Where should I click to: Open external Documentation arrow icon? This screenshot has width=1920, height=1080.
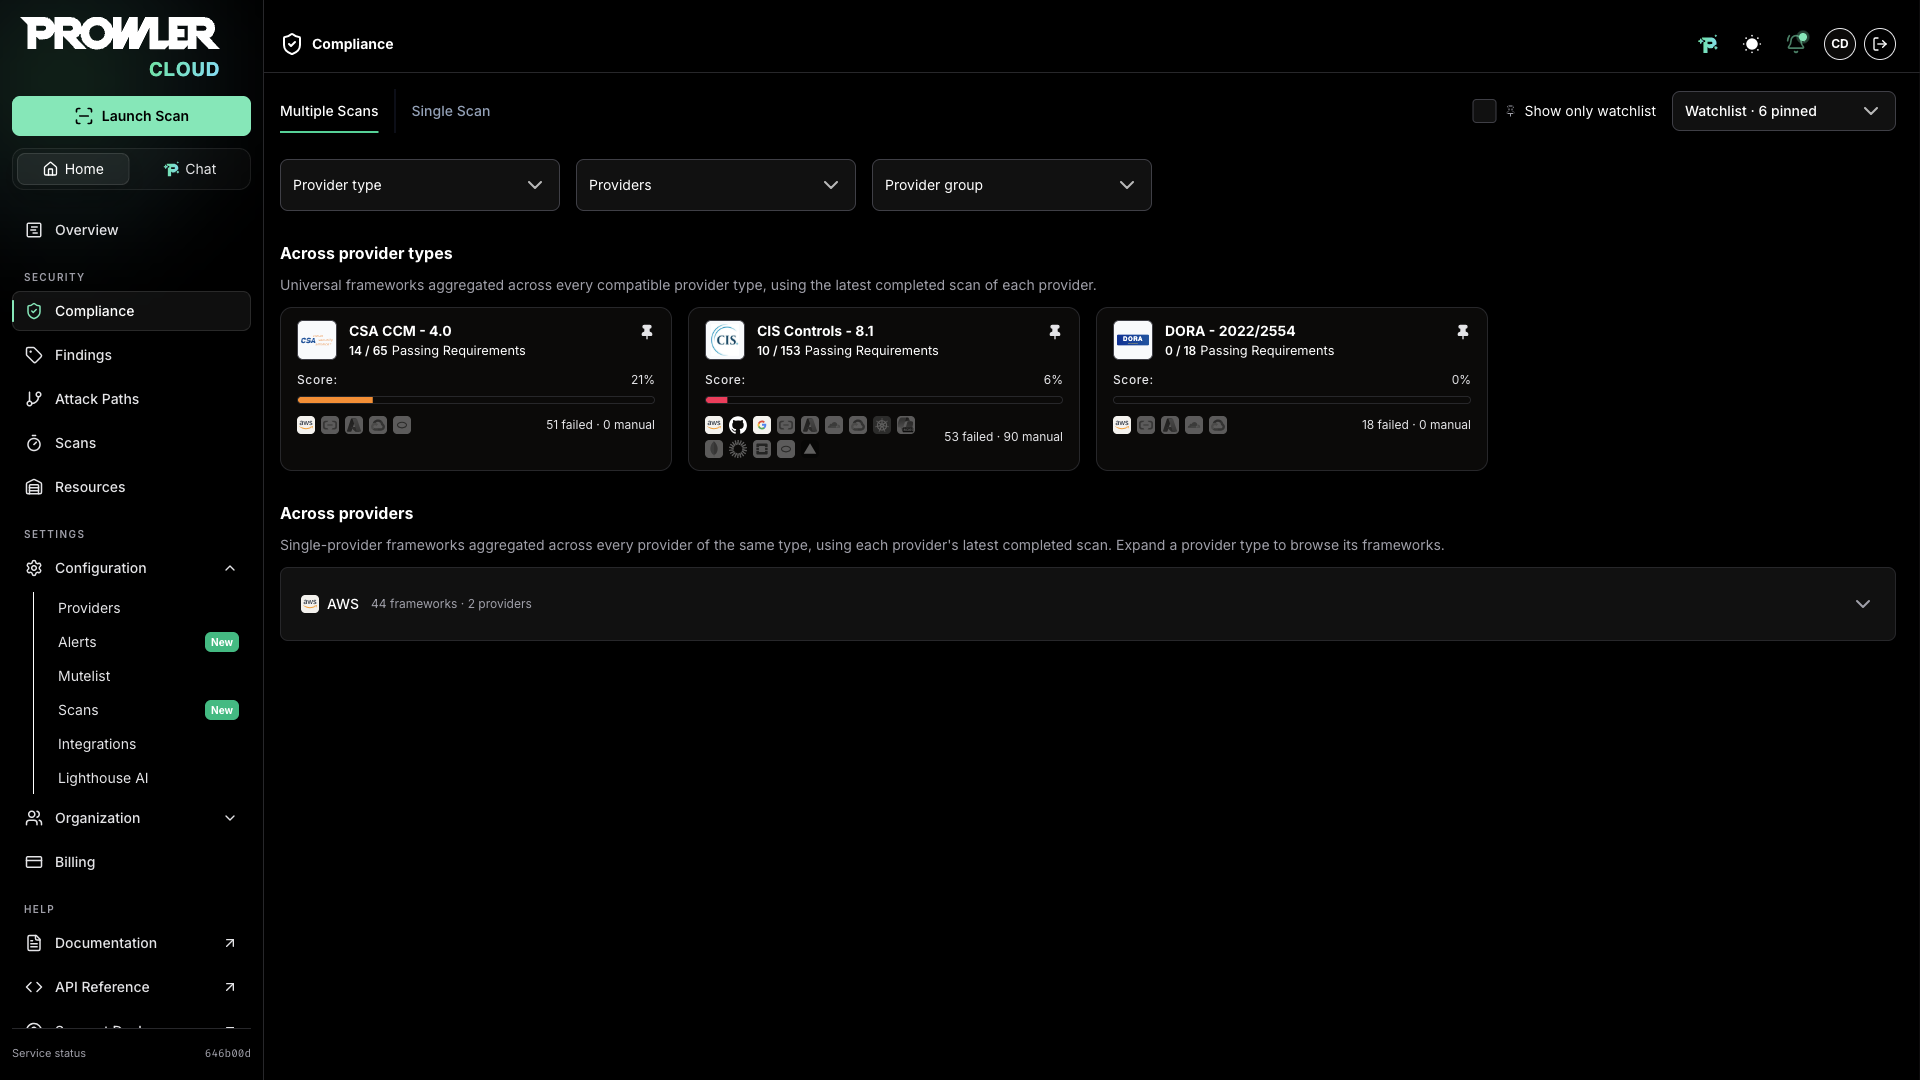coord(230,943)
